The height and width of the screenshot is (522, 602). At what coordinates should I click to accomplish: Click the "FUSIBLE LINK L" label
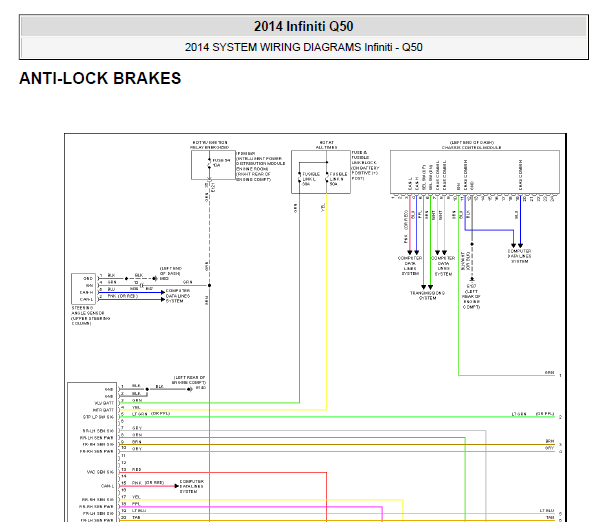click(311, 179)
